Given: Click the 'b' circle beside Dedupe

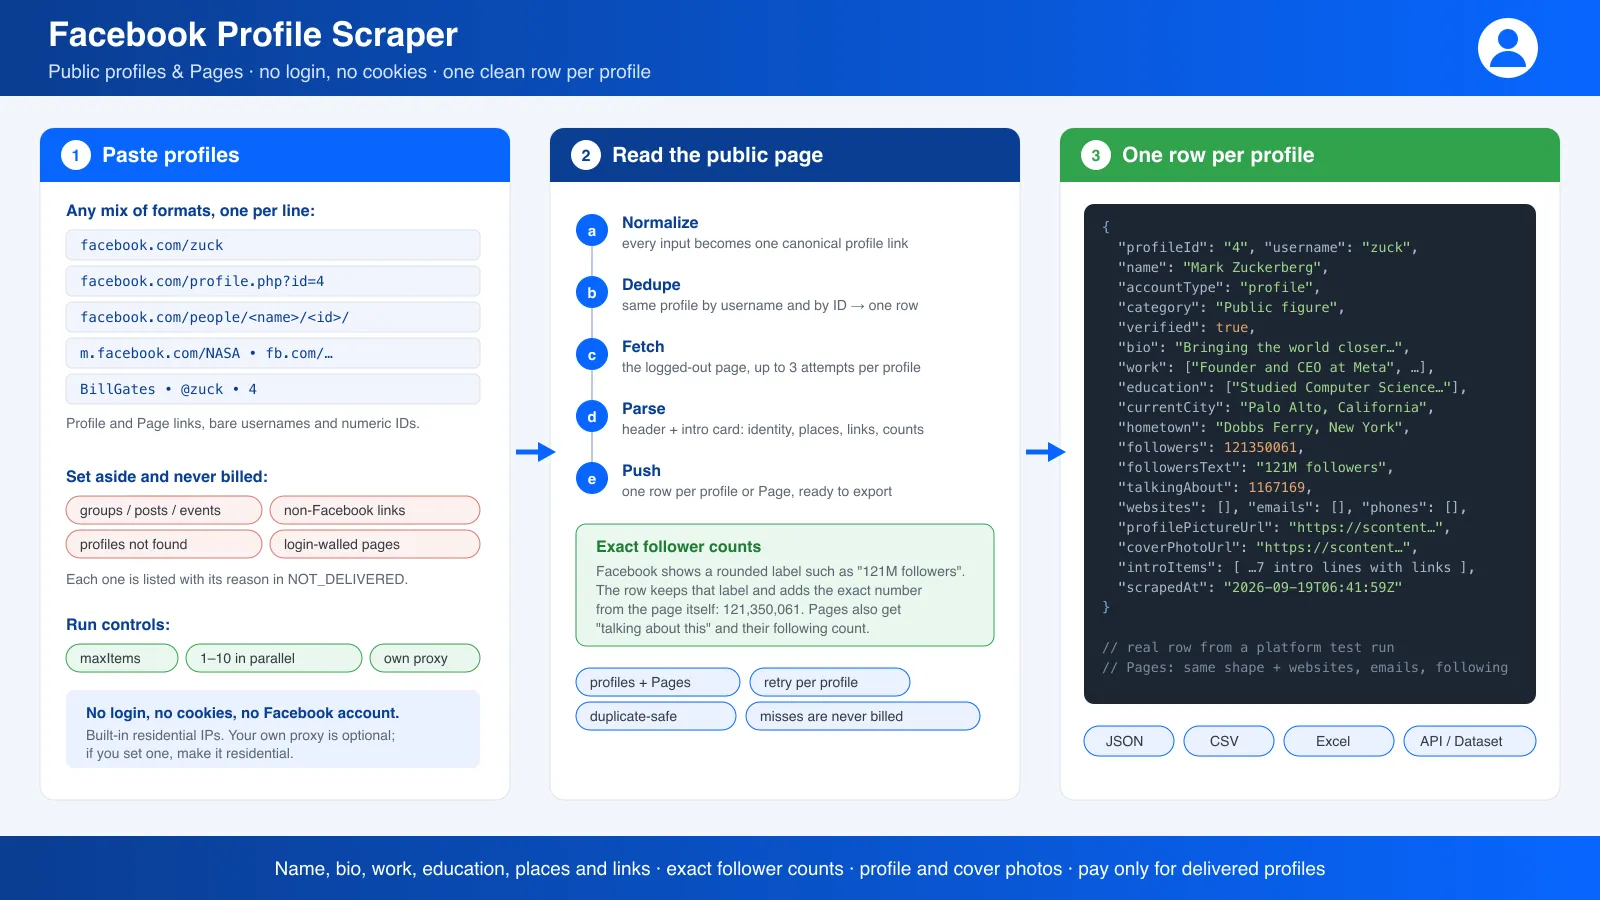Looking at the screenshot, I should 592,293.
